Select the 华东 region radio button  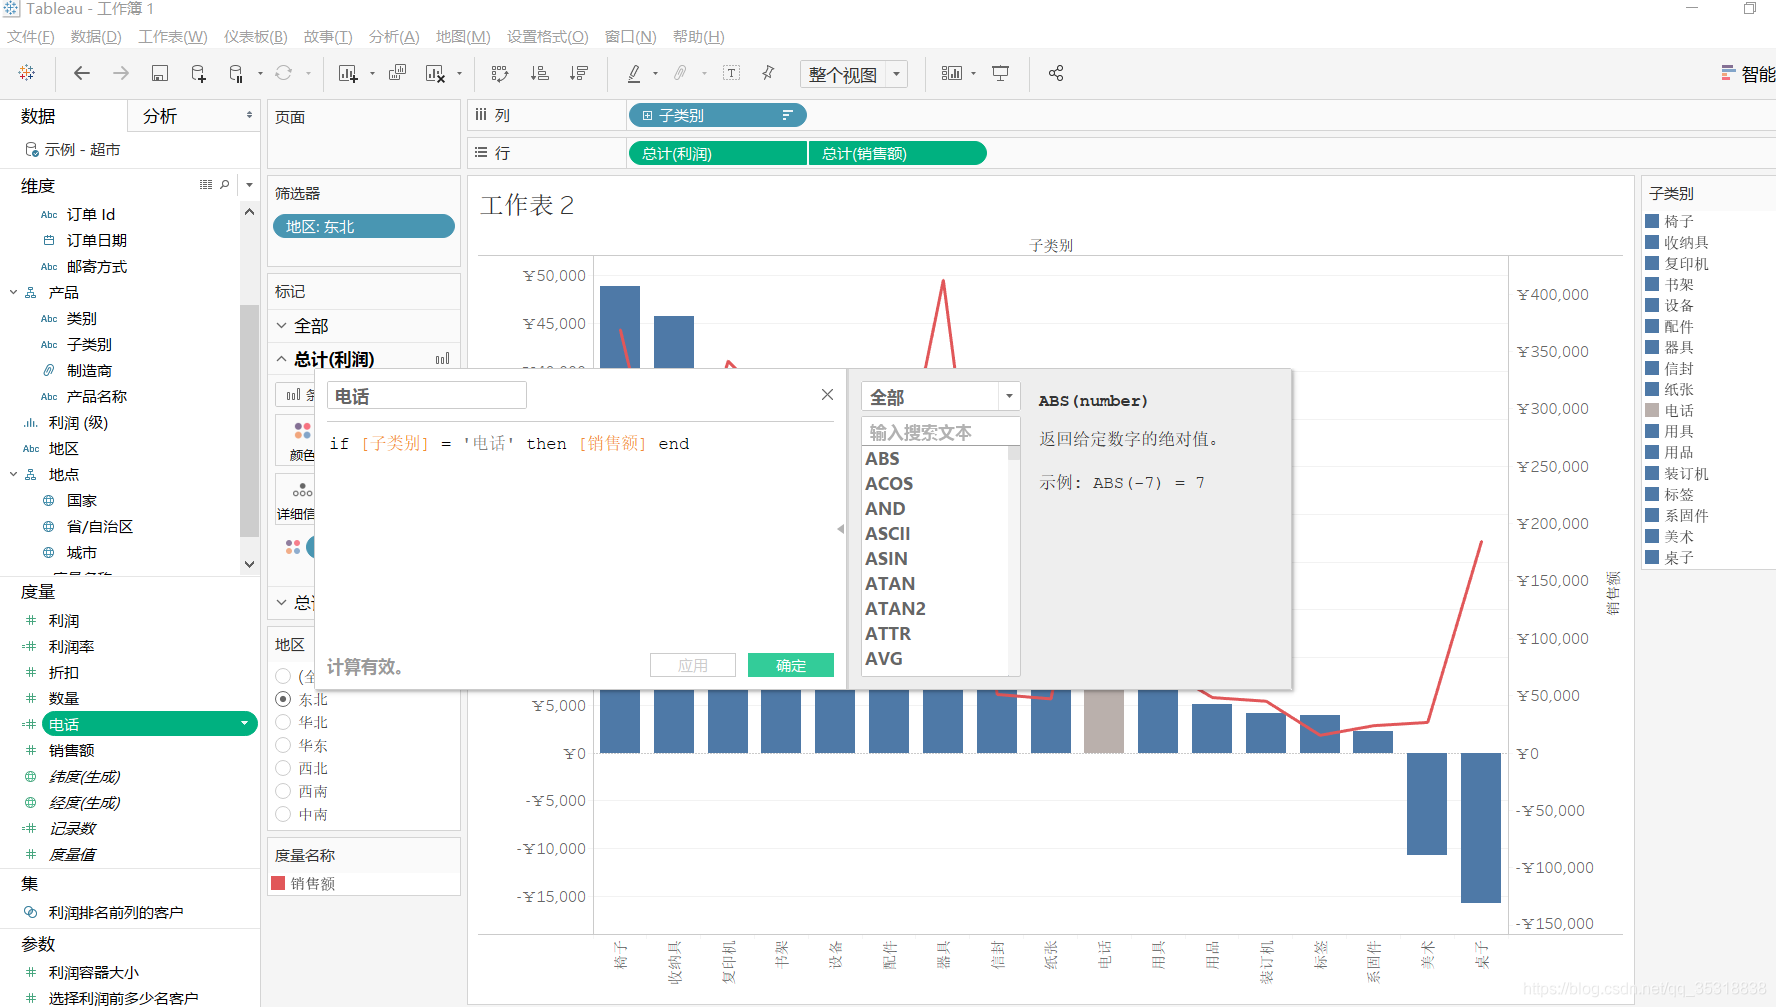tap(283, 745)
